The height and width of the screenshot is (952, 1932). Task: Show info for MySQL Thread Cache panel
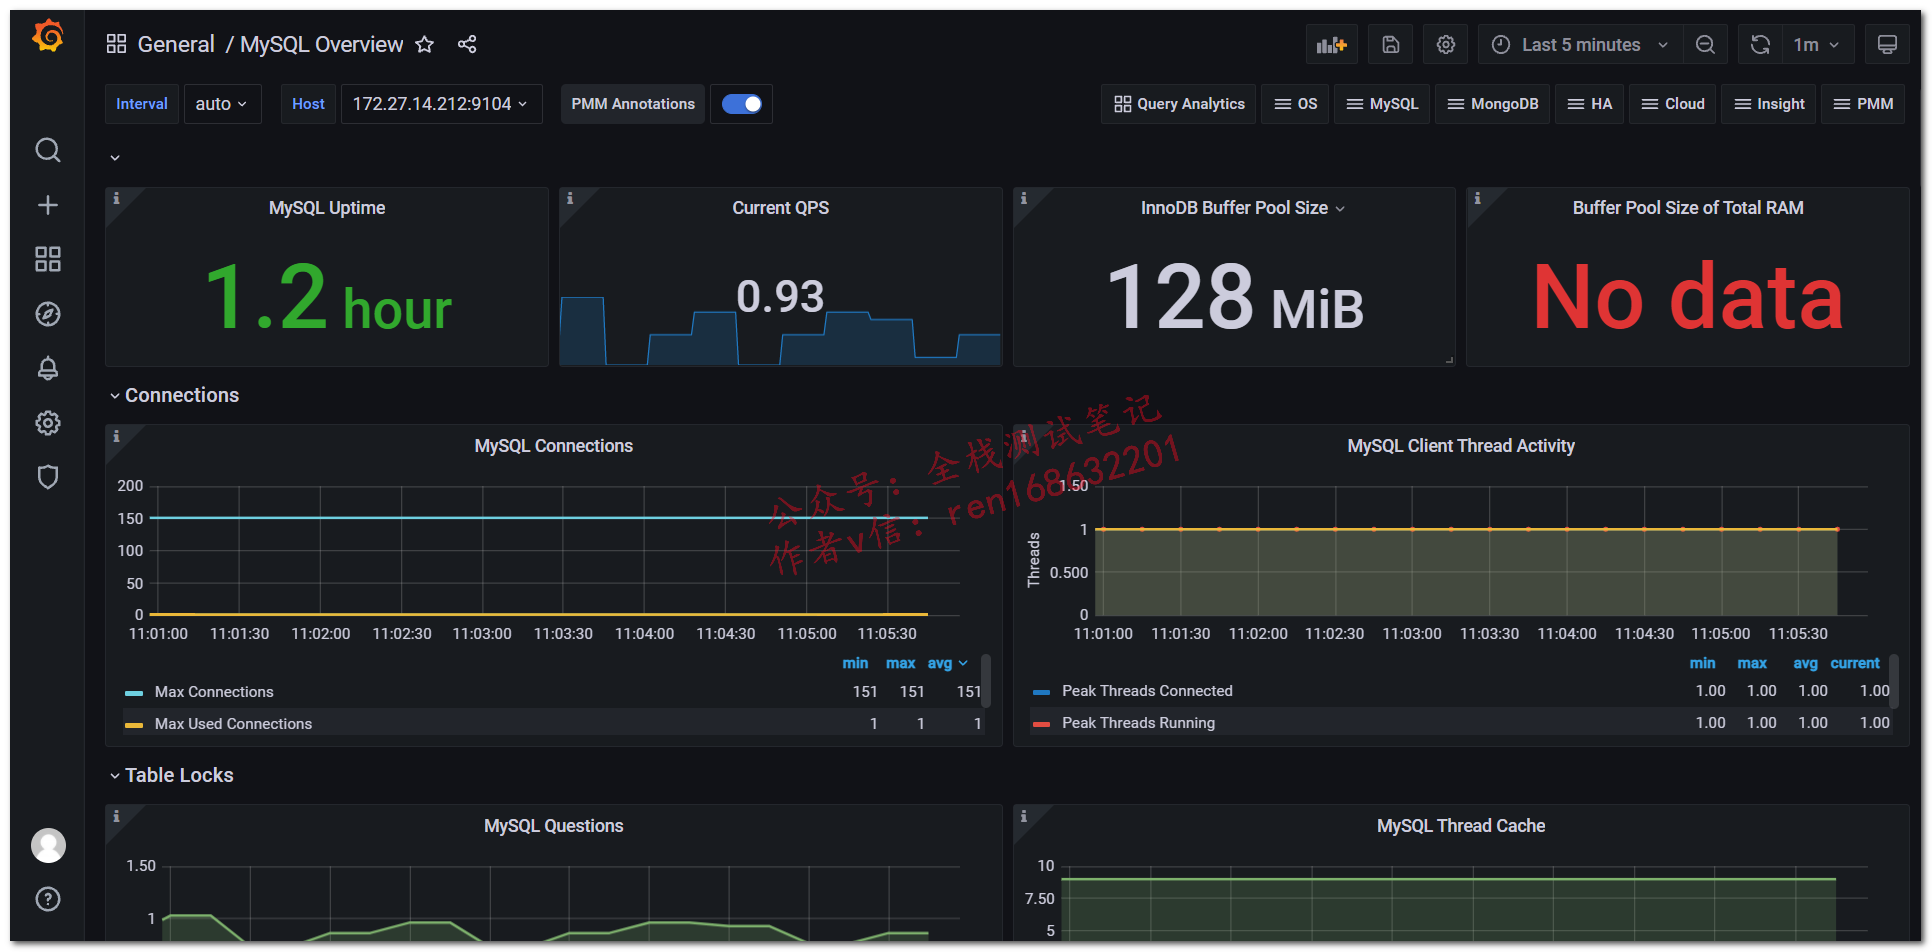tap(1024, 816)
